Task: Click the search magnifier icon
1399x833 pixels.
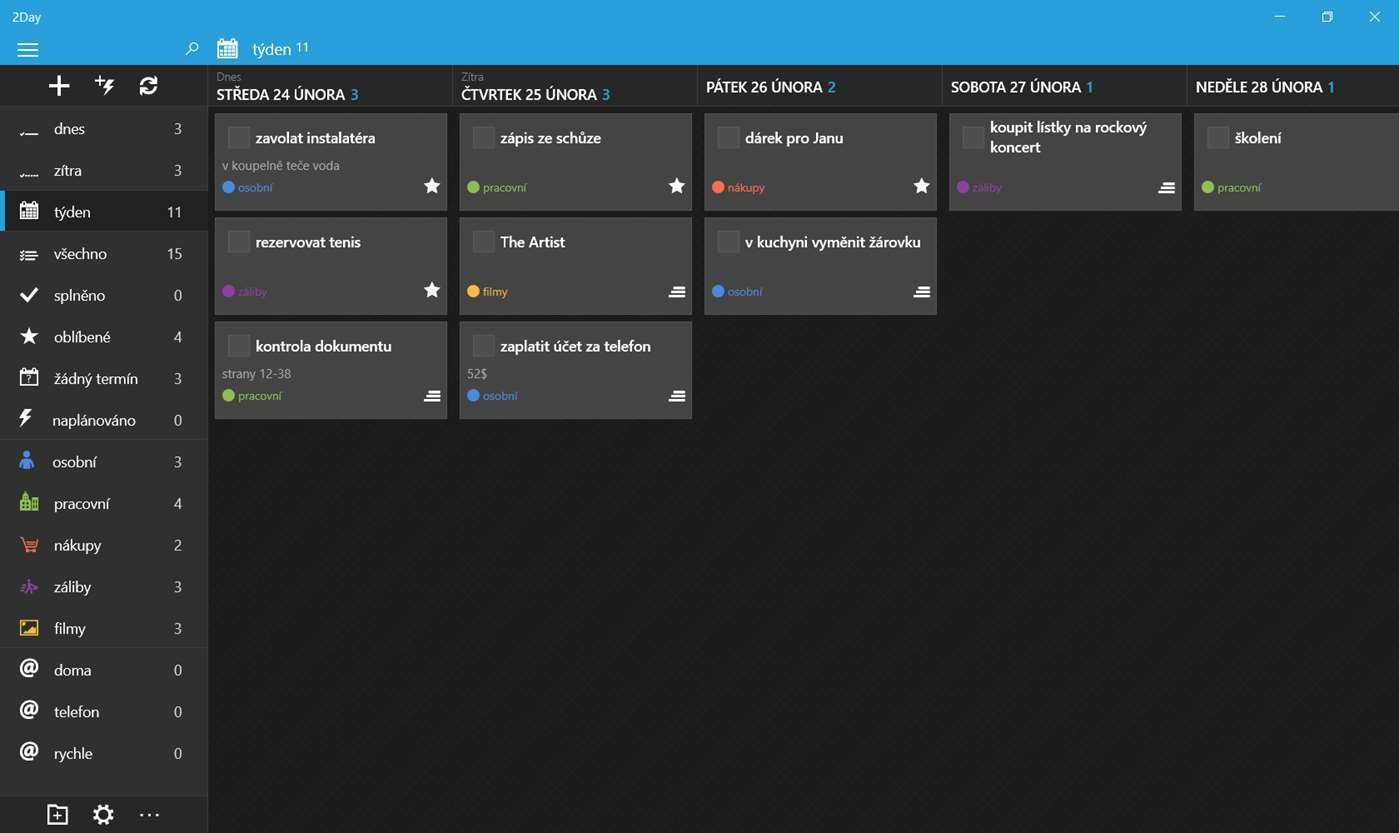Action: click(192, 48)
